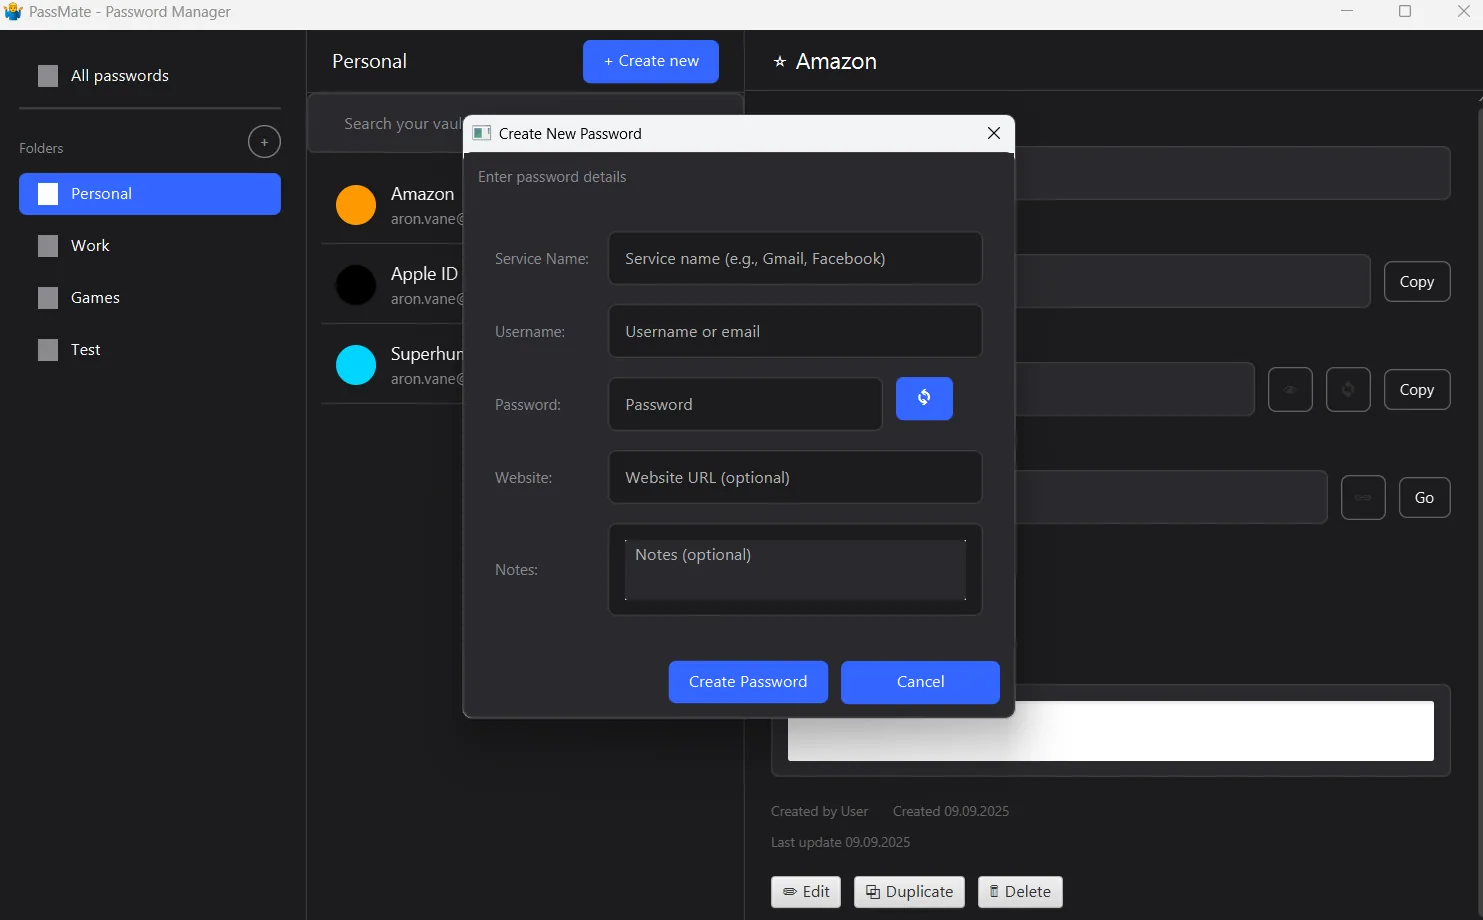
Task: Click the Work folder icon
Action: click(x=48, y=246)
